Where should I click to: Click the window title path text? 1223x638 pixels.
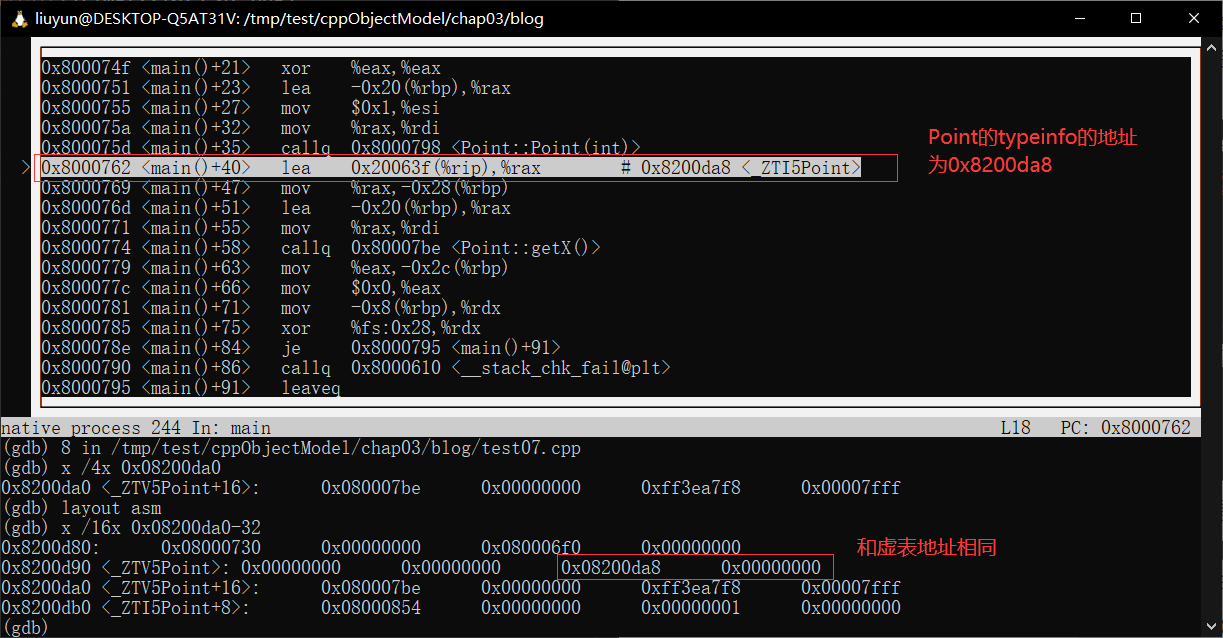(289, 18)
